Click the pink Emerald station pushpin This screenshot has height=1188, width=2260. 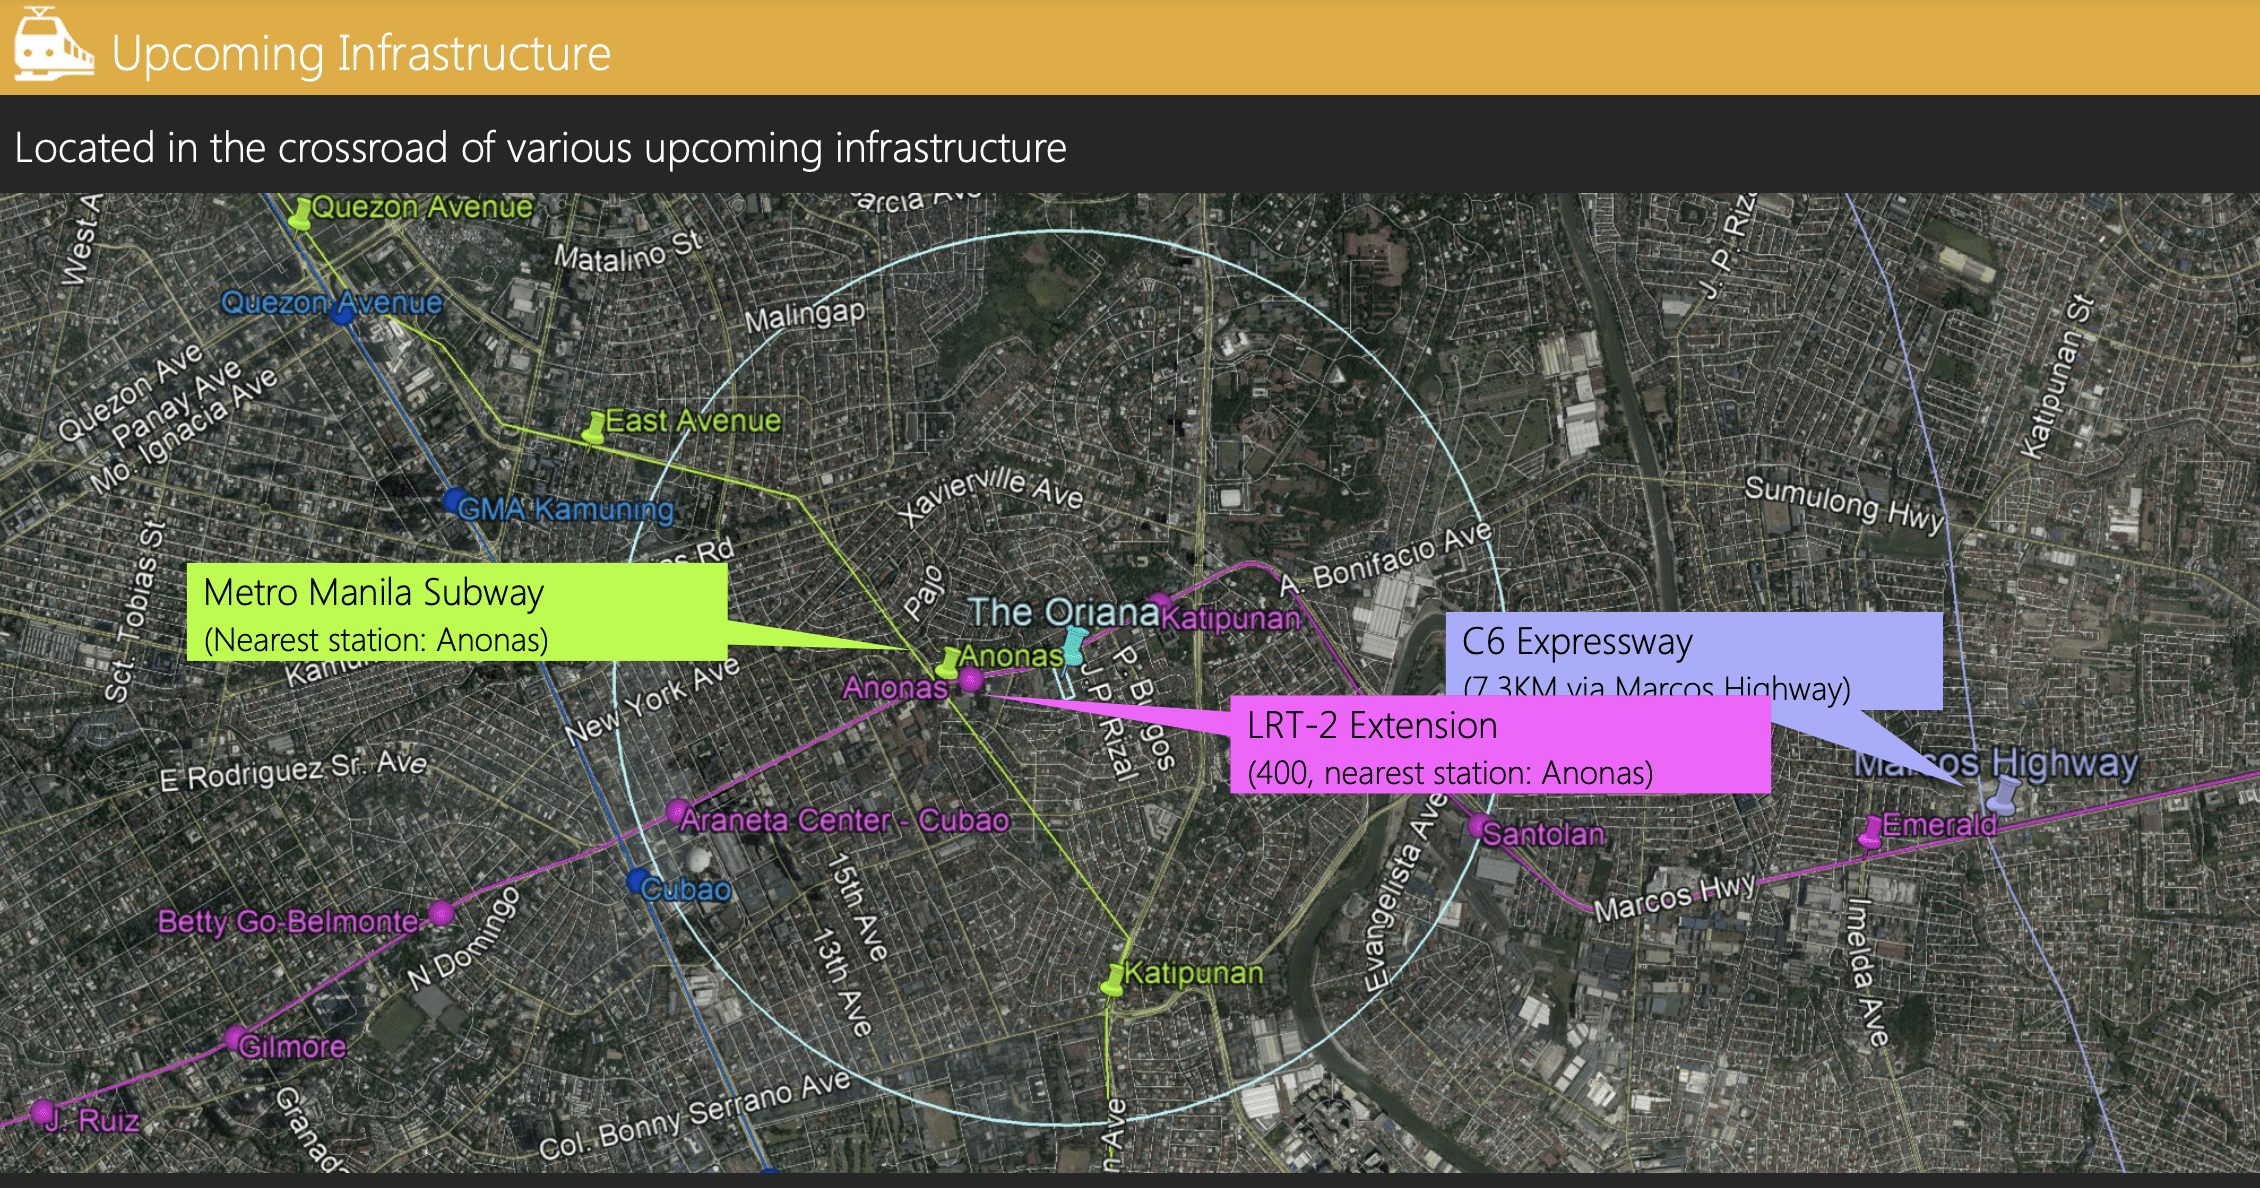1871,831
